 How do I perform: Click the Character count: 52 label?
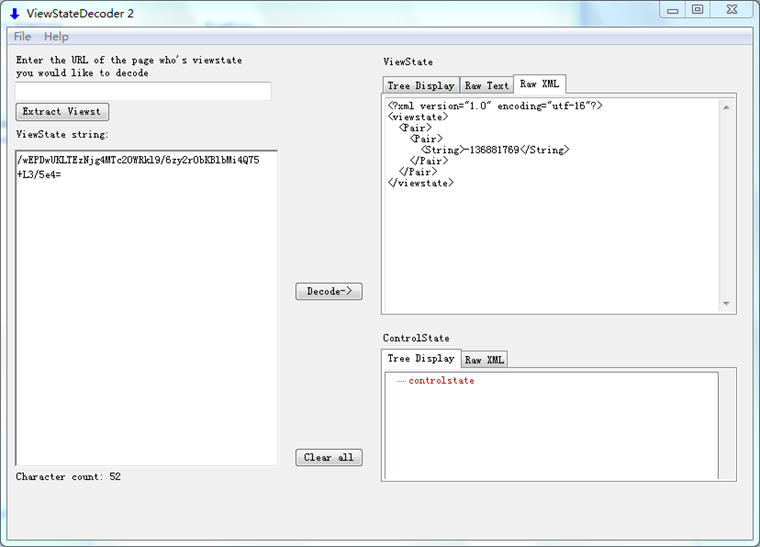(x=68, y=477)
